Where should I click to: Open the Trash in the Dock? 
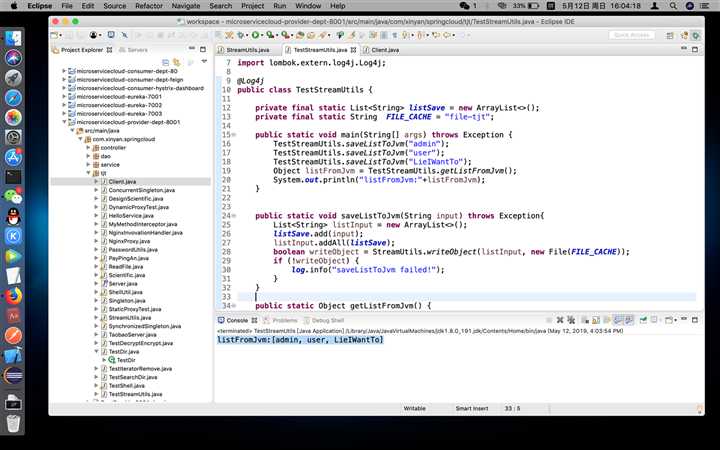[x=13, y=423]
